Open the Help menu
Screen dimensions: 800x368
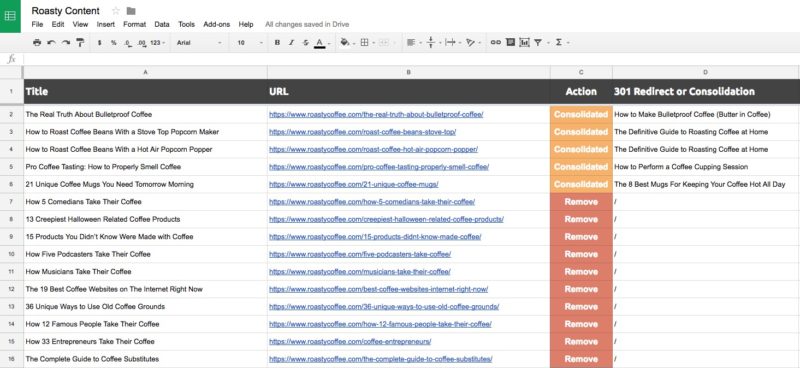click(246, 24)
